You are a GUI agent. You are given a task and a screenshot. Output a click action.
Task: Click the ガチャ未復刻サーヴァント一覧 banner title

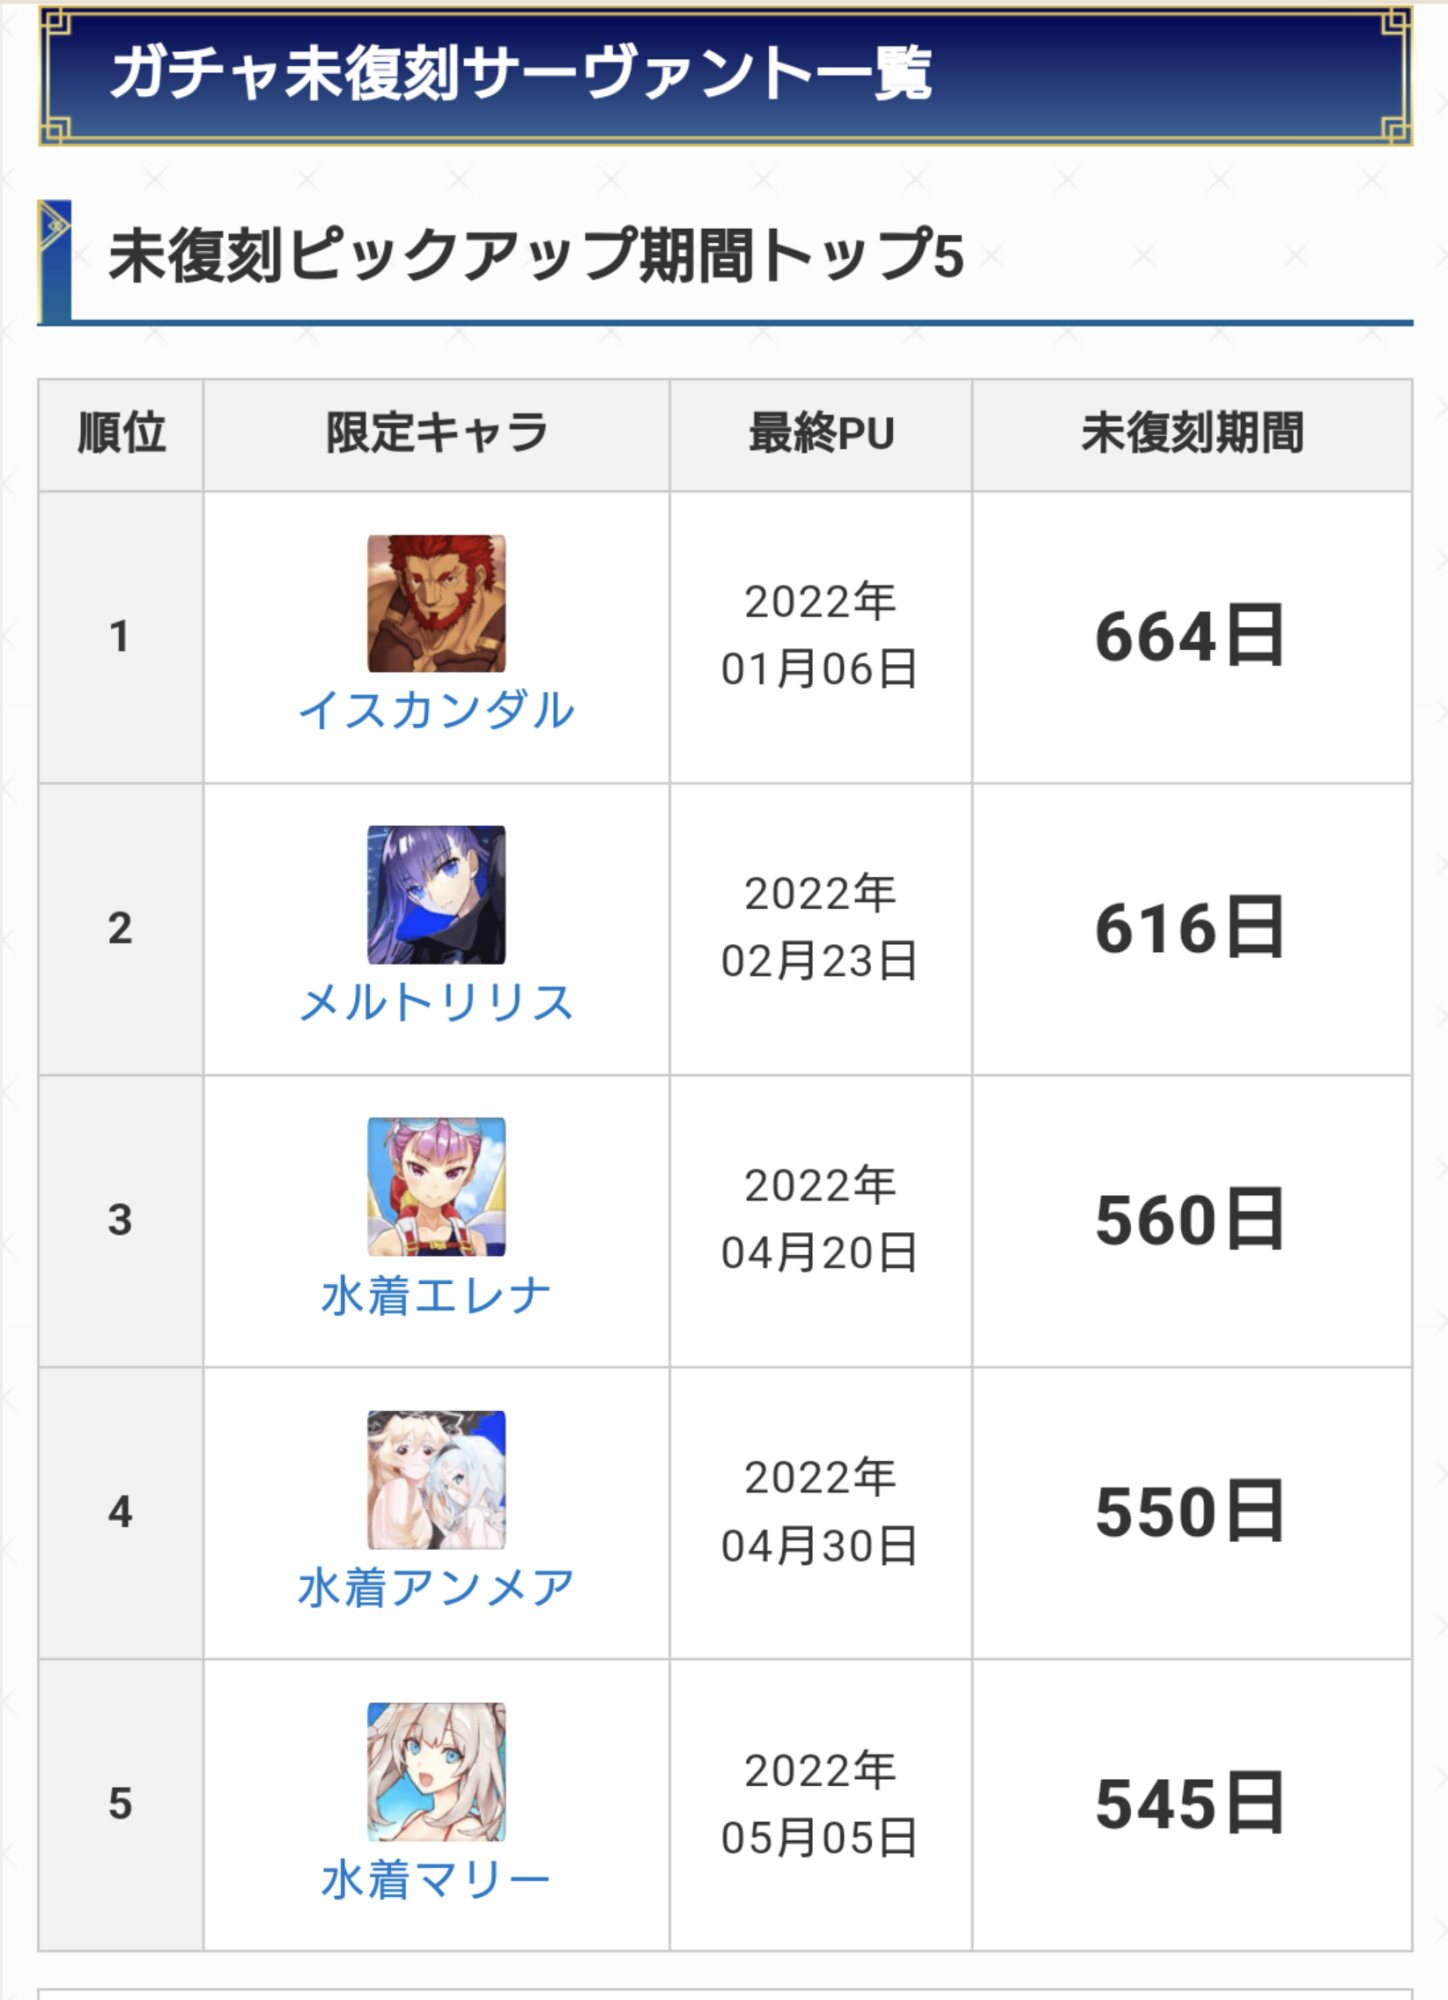[x=520, y=74]
